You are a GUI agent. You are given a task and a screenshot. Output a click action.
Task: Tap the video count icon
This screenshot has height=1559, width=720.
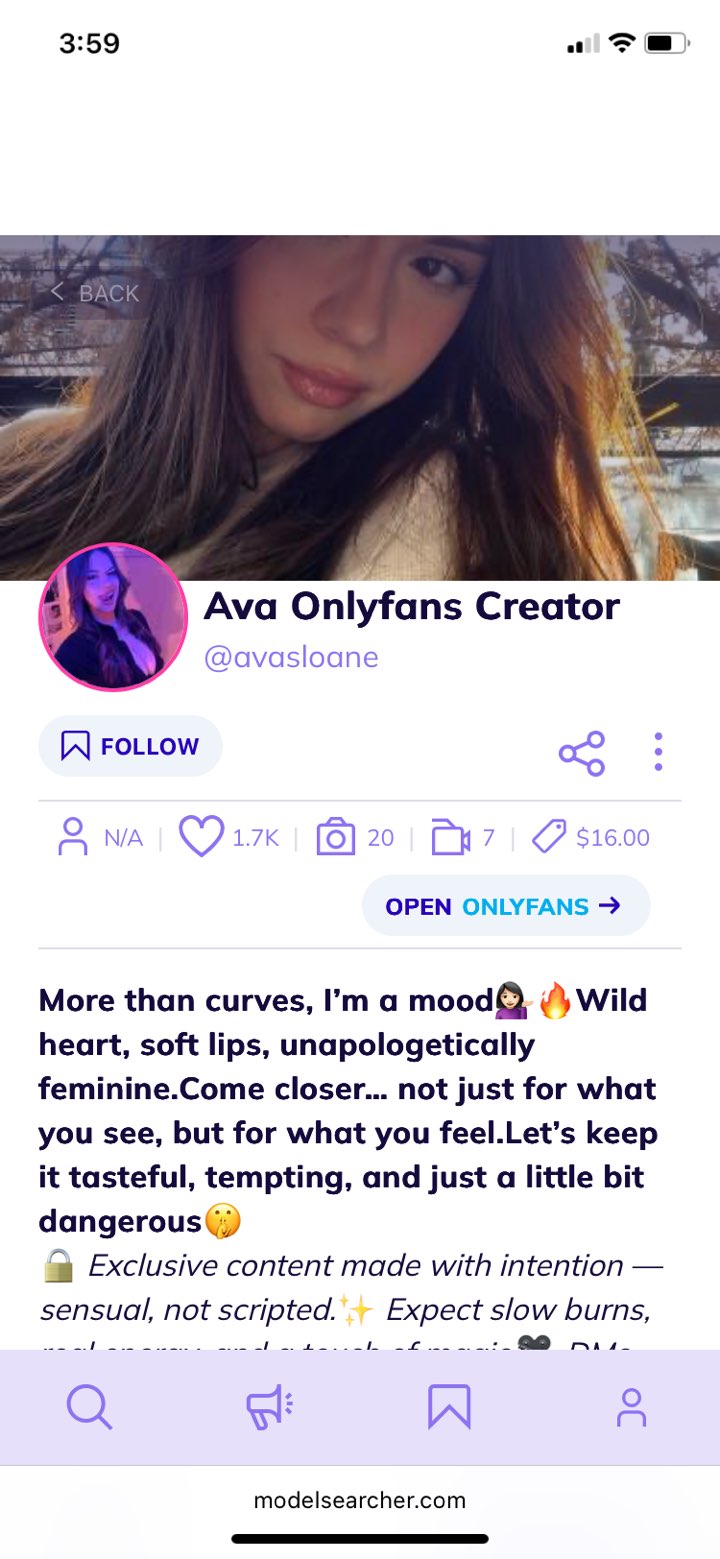pos(451,838)
